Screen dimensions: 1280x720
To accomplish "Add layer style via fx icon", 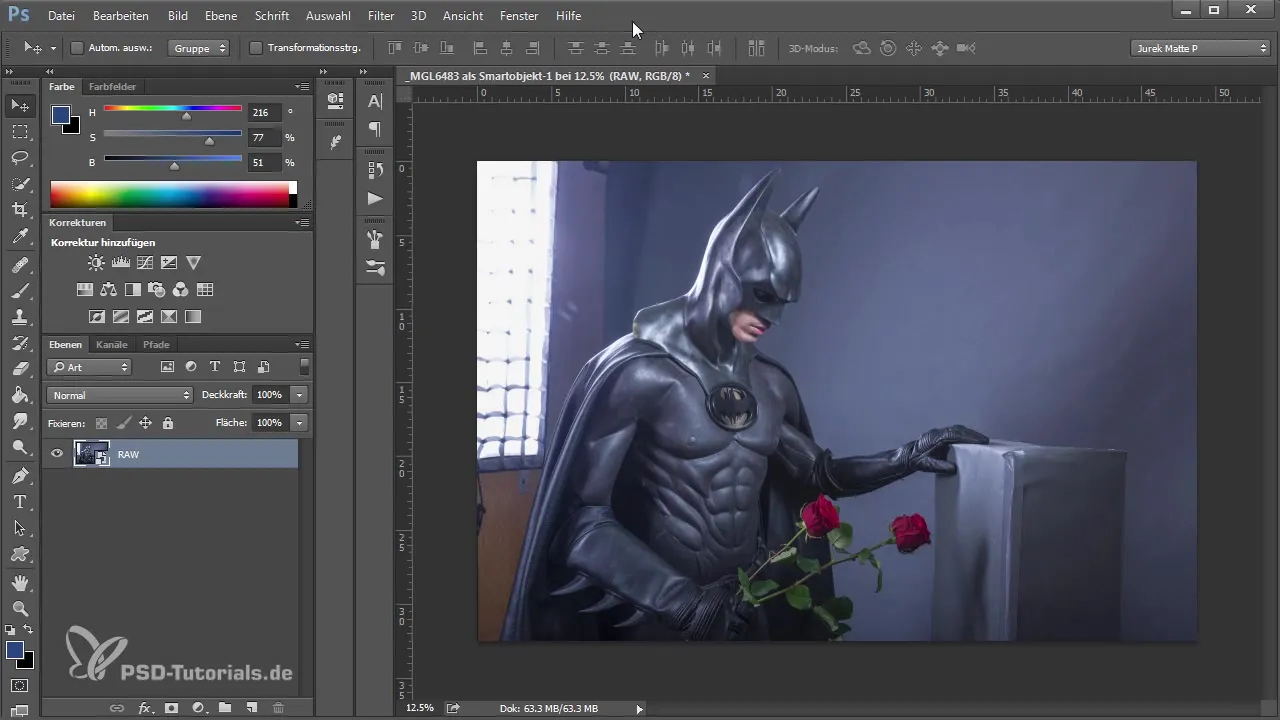I will coord(144,708).
